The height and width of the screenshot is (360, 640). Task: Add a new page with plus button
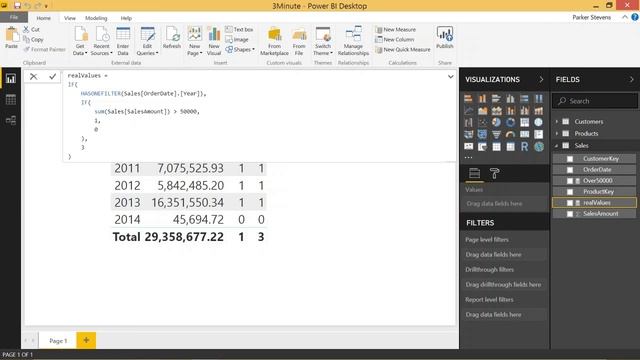(x=86, y=340)
